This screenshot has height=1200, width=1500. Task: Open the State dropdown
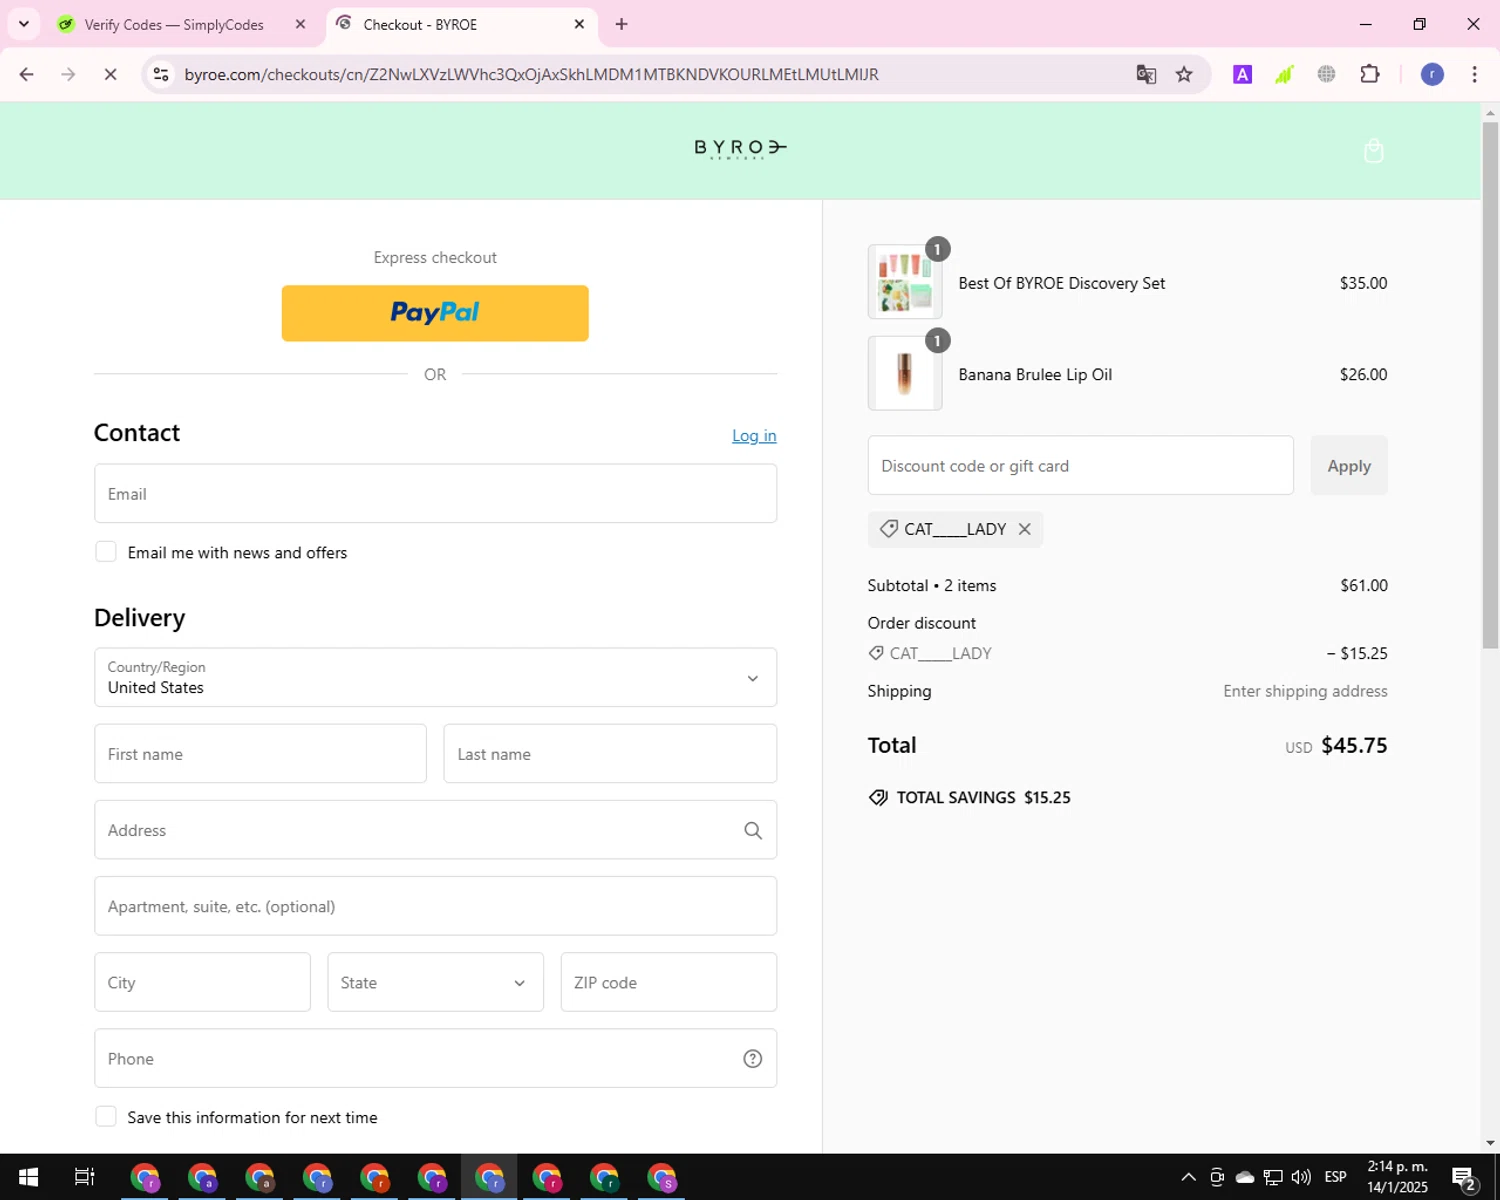(x=435, y=982)
